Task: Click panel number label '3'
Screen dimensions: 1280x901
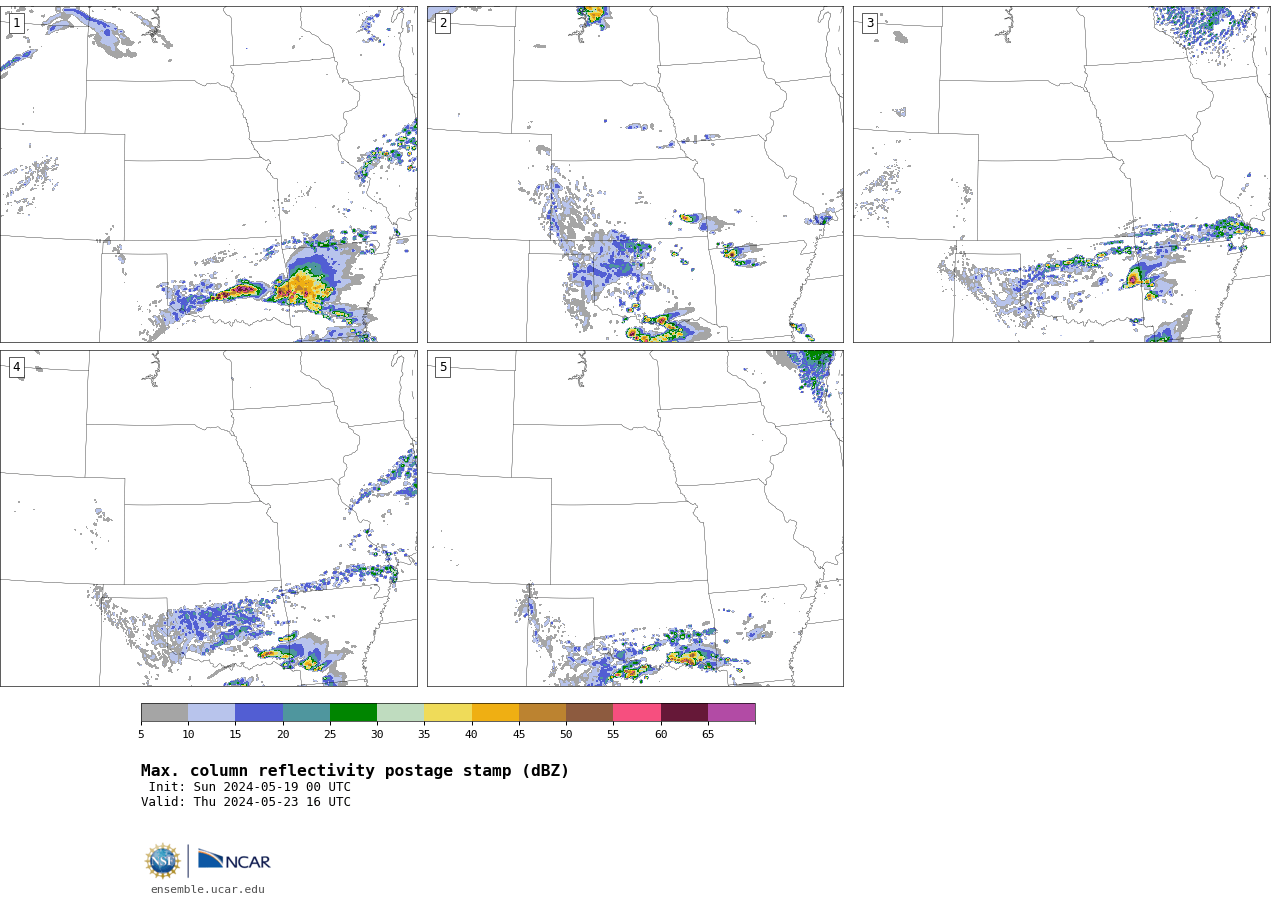Action: click(869, 23)
